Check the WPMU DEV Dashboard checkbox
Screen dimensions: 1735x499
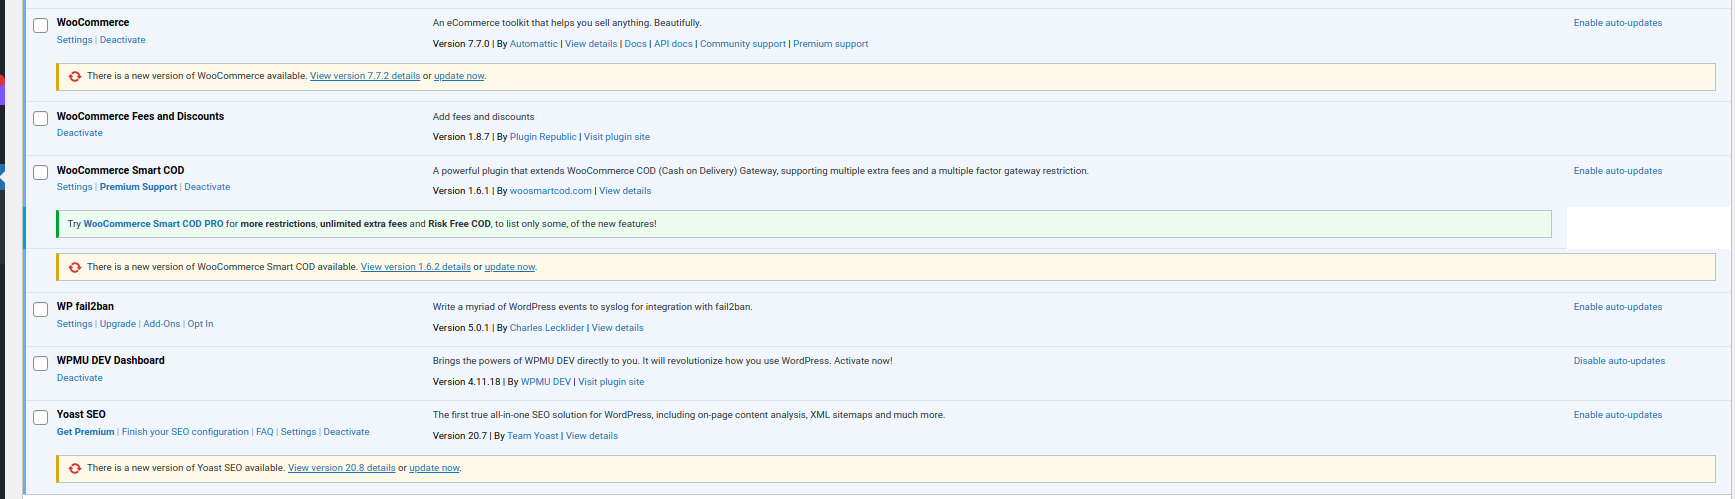click(41, 363)
